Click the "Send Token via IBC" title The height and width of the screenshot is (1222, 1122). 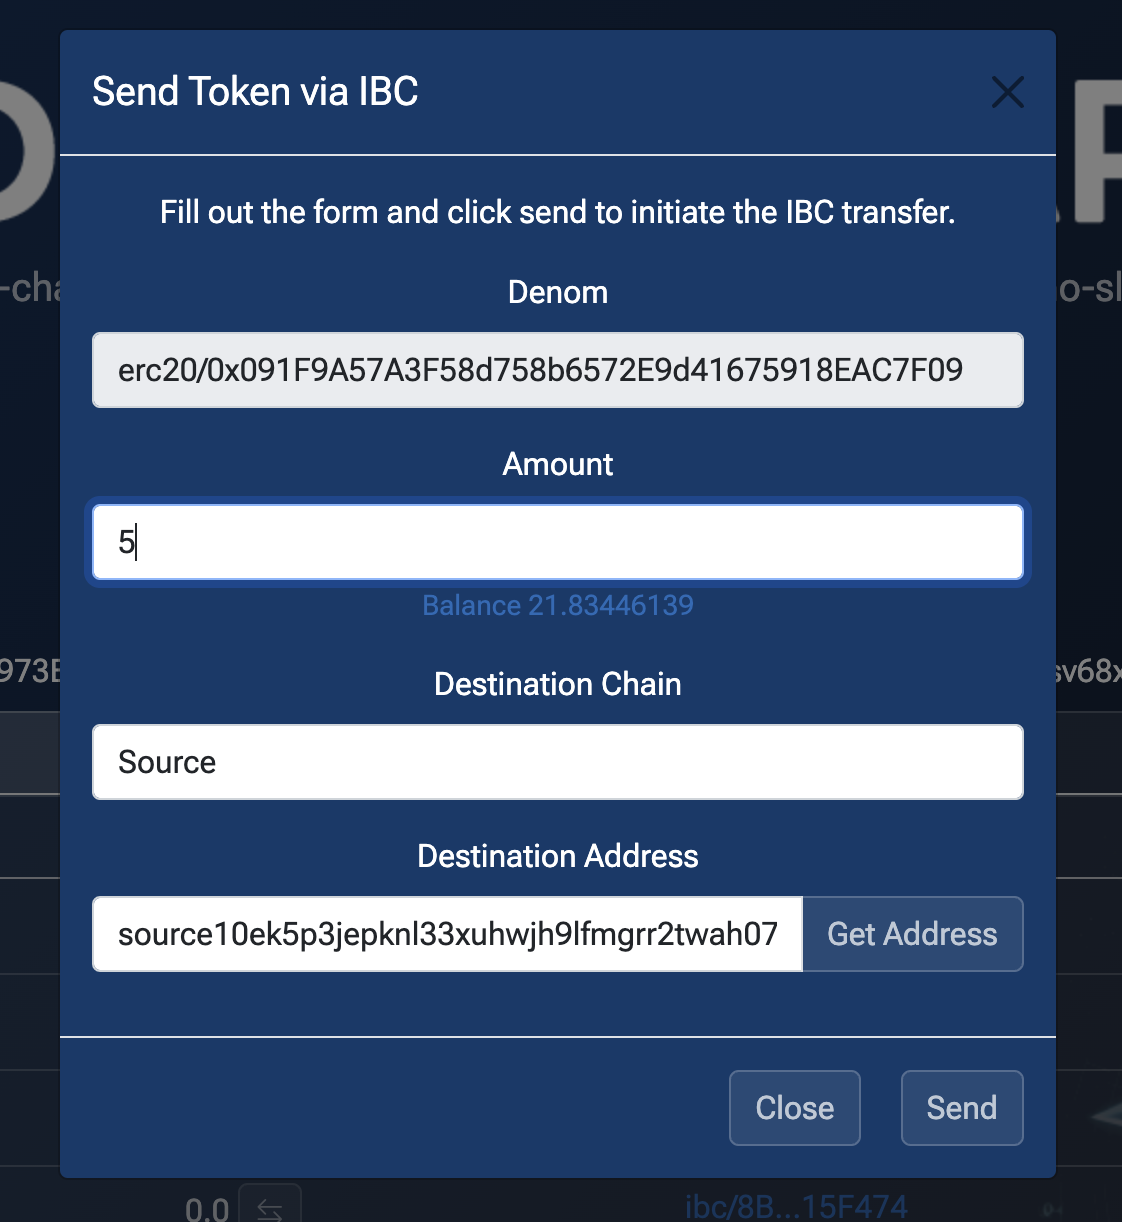tap(255, 92)
